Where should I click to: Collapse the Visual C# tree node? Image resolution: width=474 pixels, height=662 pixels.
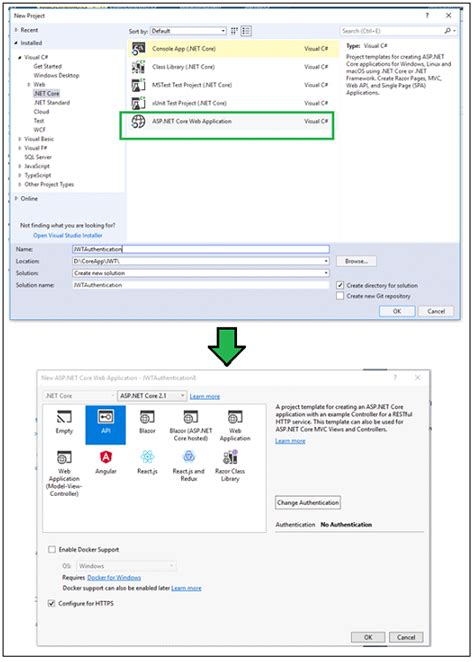(x=20, y=57)
